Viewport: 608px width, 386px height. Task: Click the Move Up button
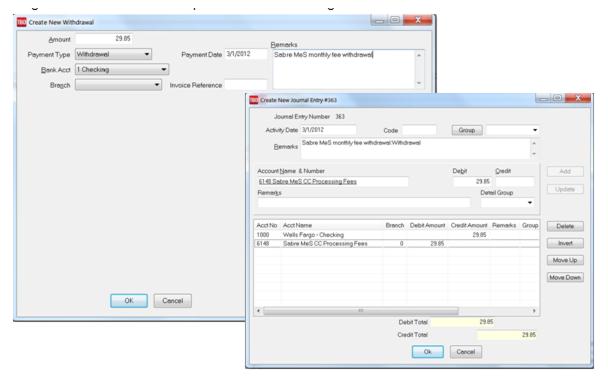point(565,260)
